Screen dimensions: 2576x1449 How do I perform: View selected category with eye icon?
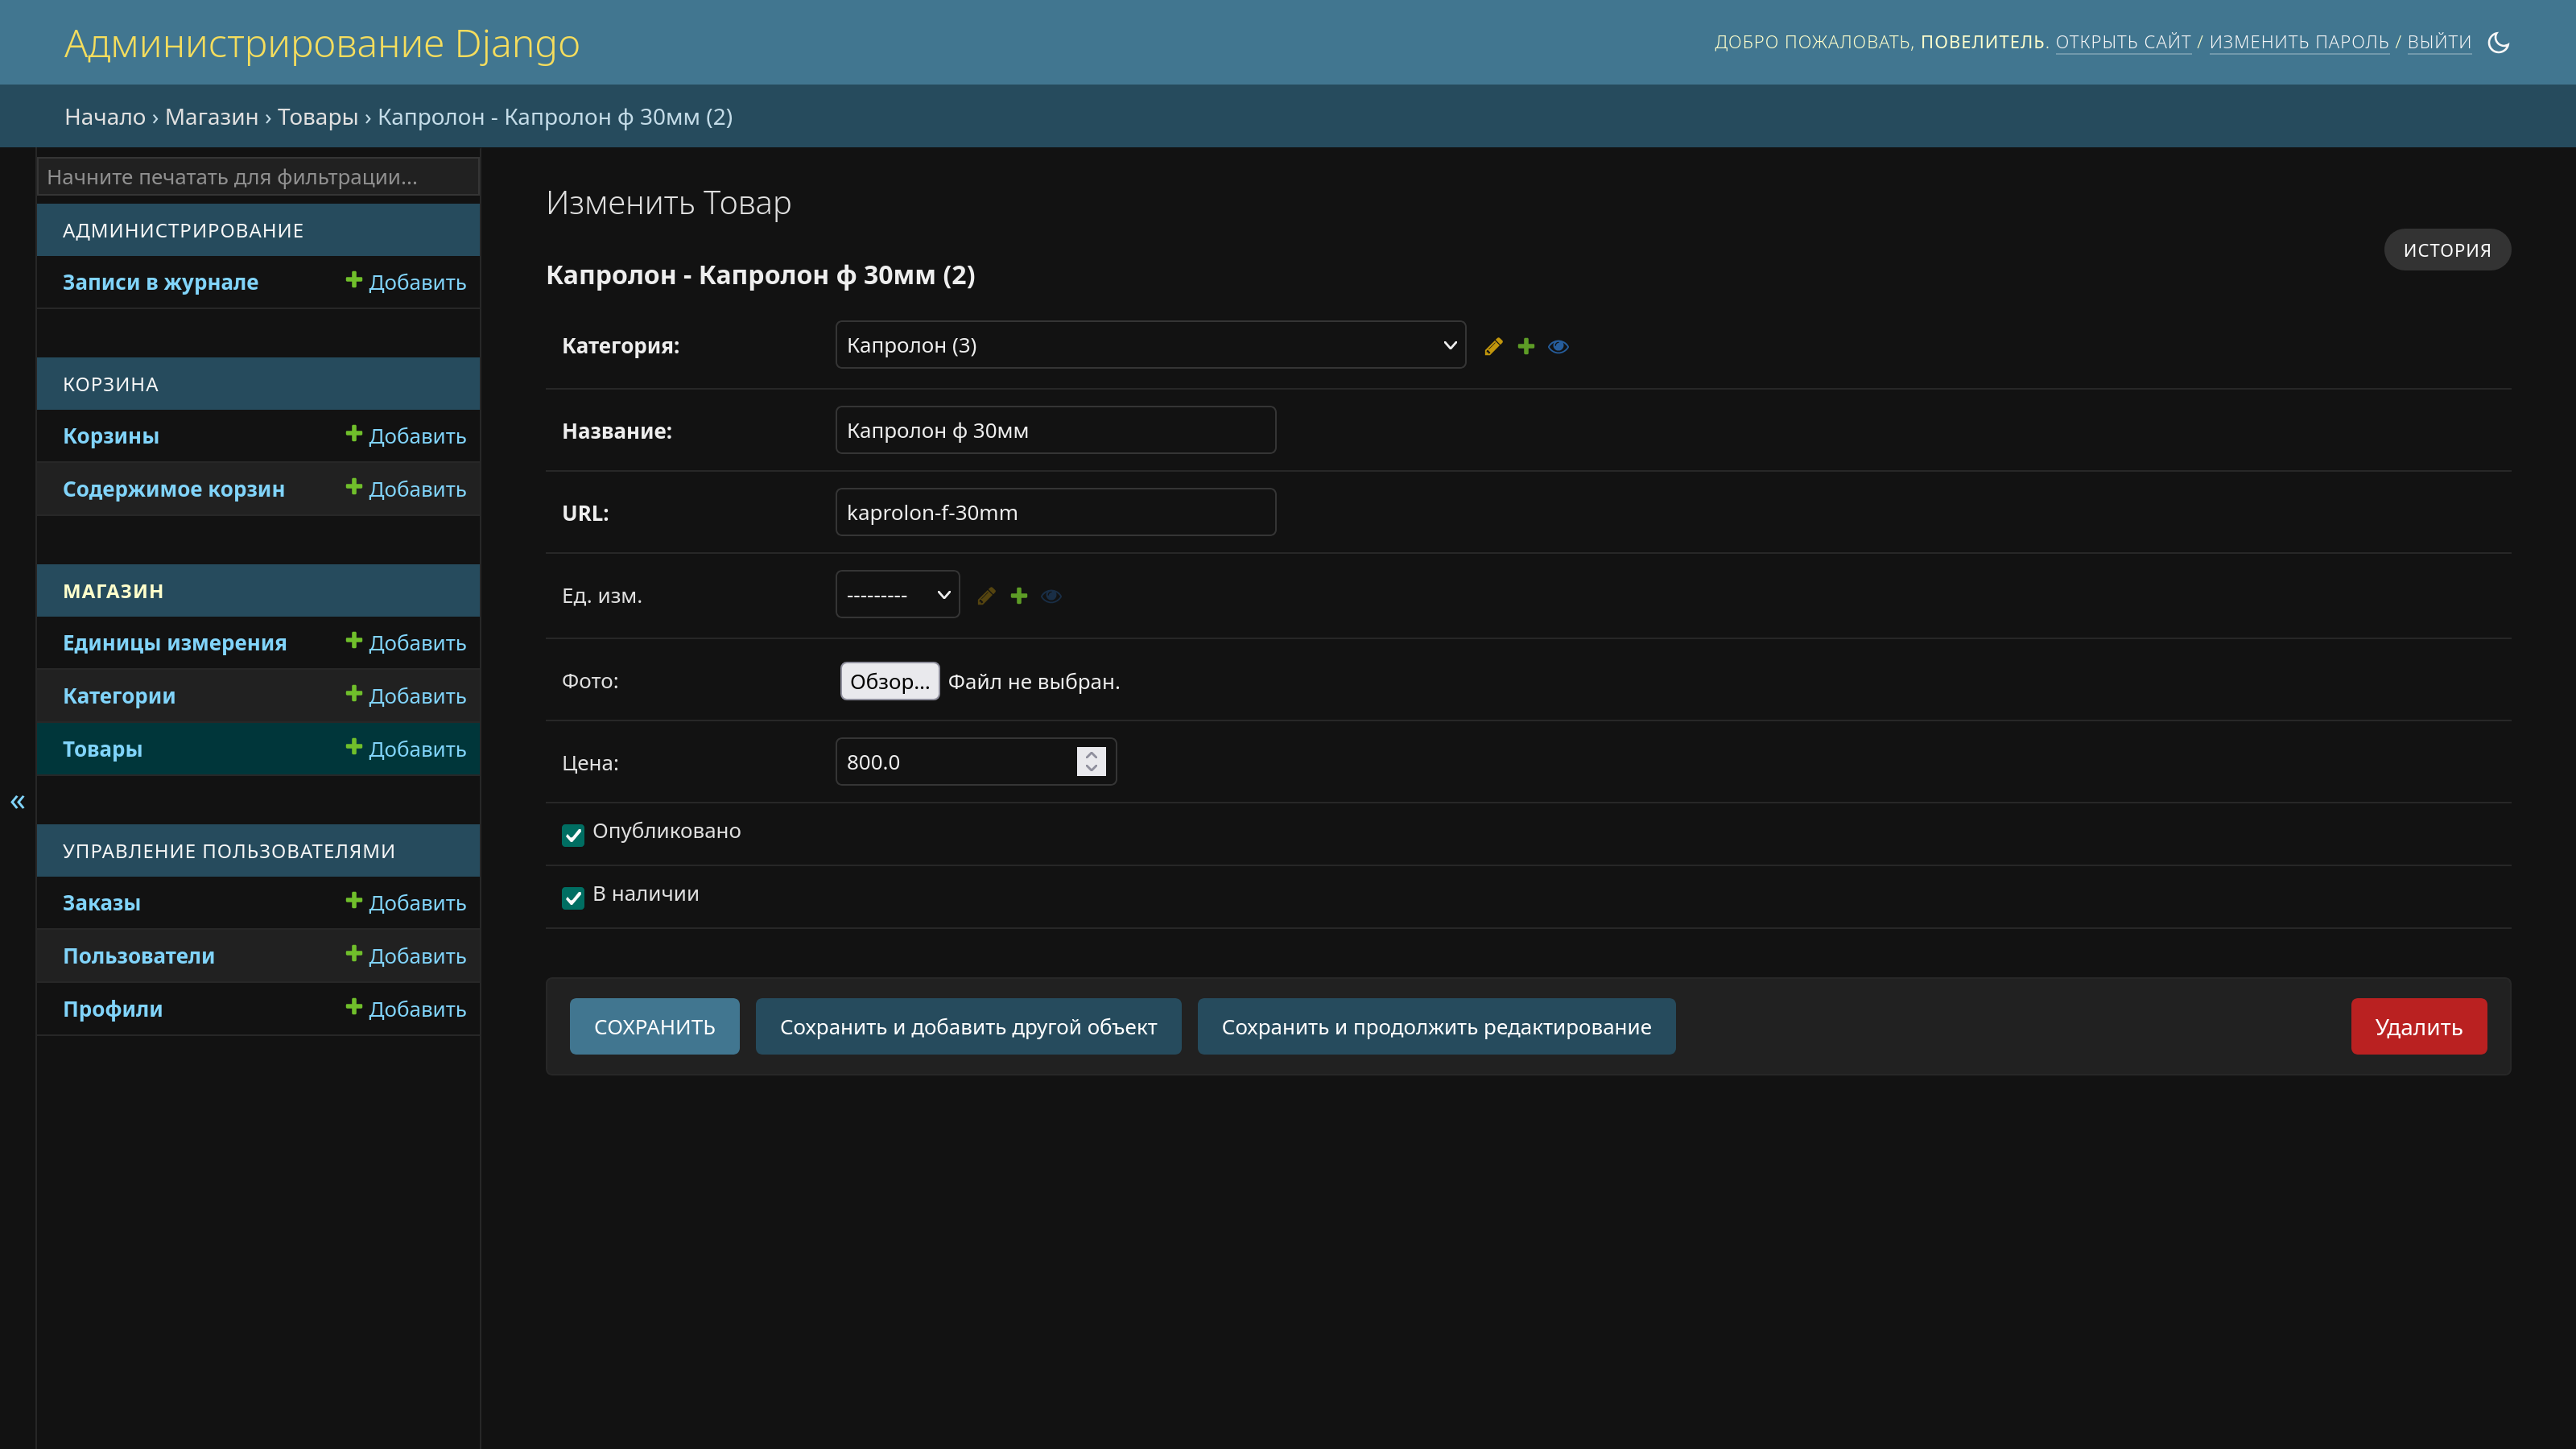click(1558, 346)
